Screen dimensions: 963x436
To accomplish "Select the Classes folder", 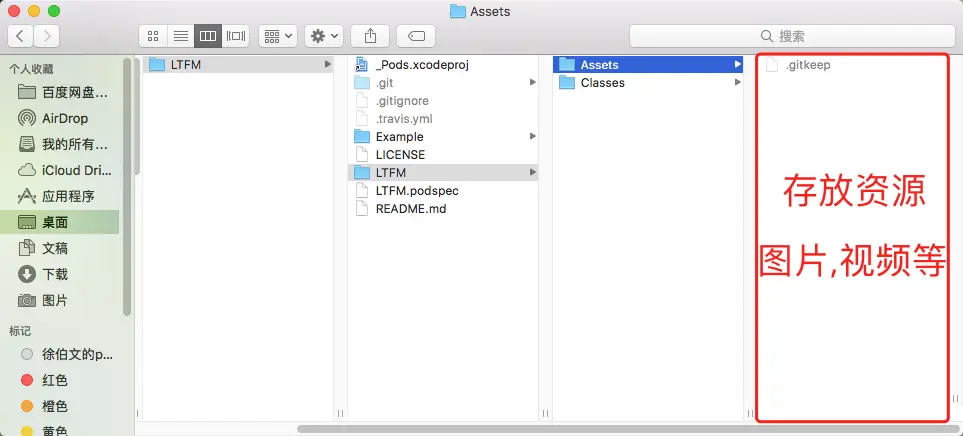I will pyautogui.click(x=648, y=82).
